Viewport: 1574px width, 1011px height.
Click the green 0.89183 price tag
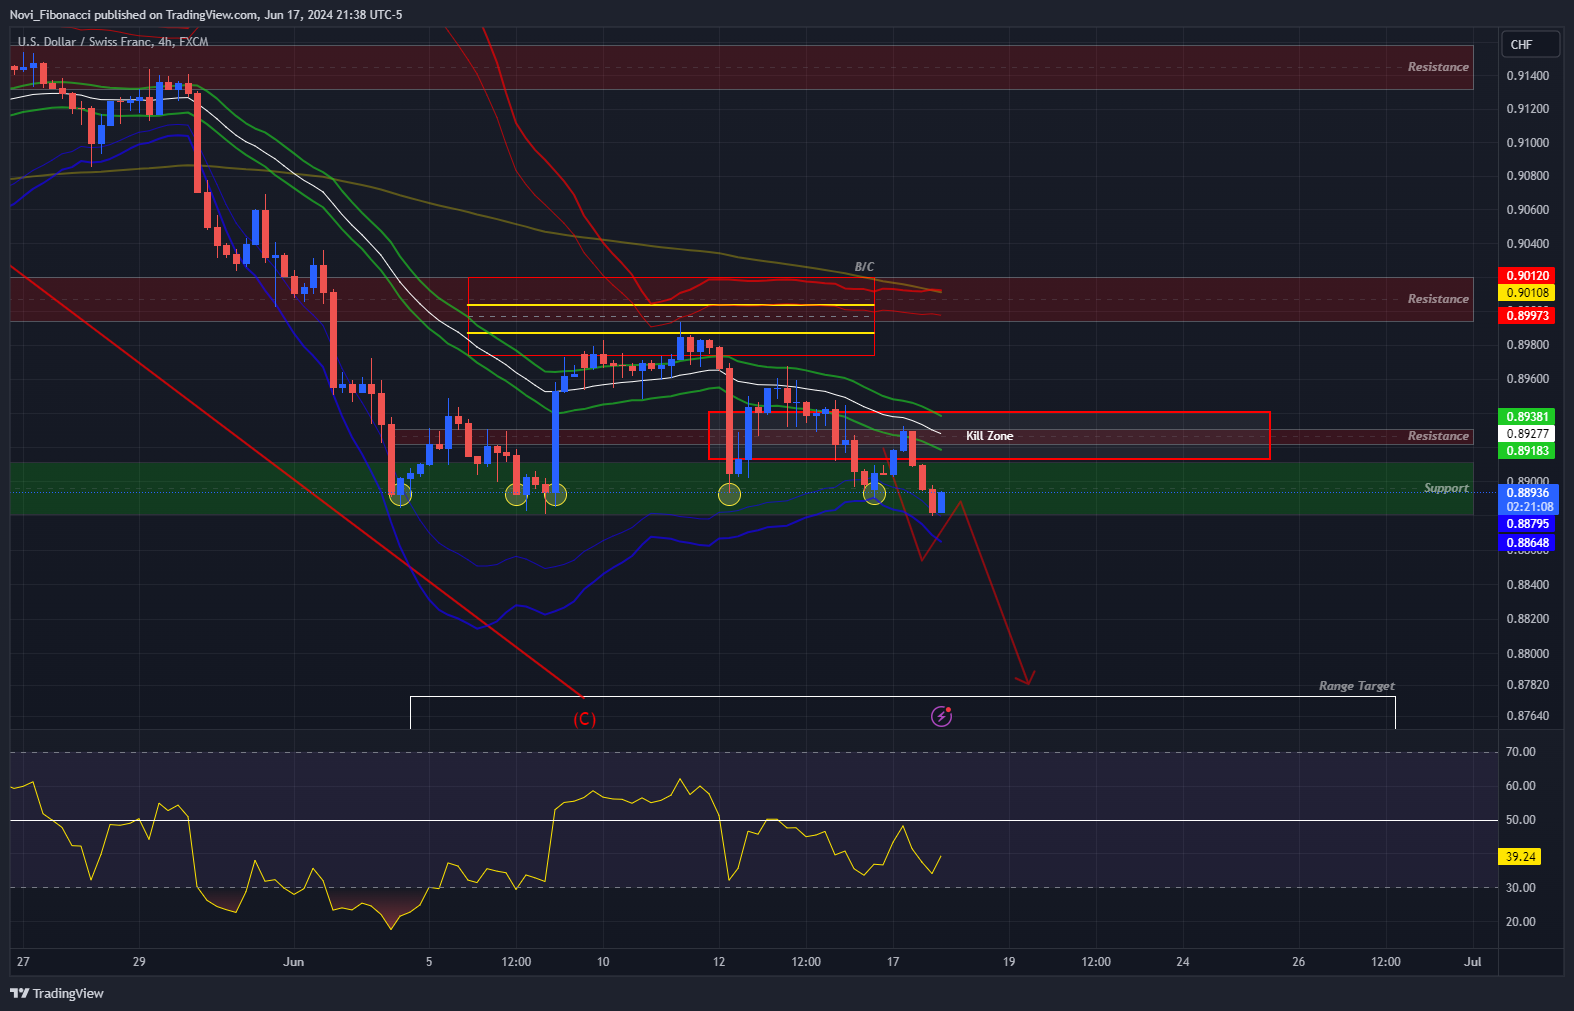(1527, 451)
